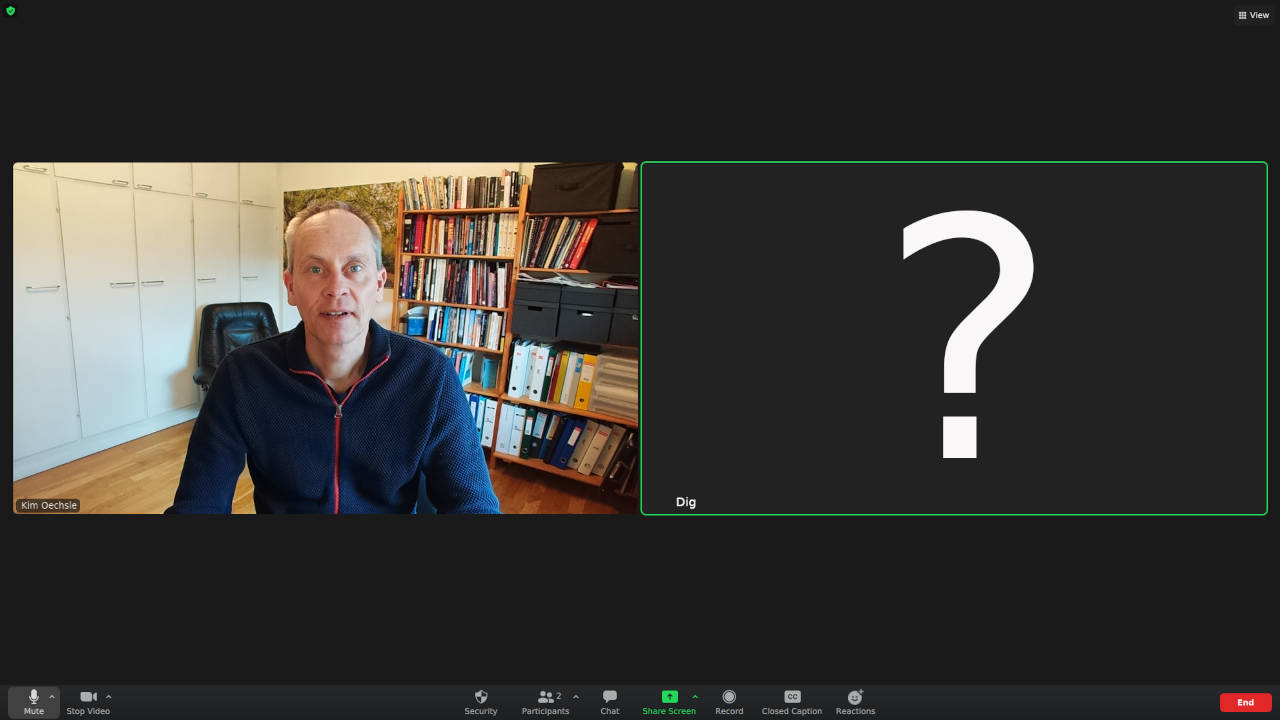Expand video options arrow beside Stop Video
Screen dimensions: 1280x720
(x=108, y=696)
